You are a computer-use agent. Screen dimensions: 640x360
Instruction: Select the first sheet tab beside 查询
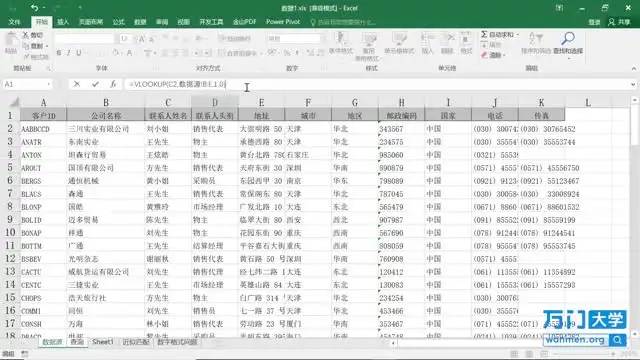coord(52,342)
